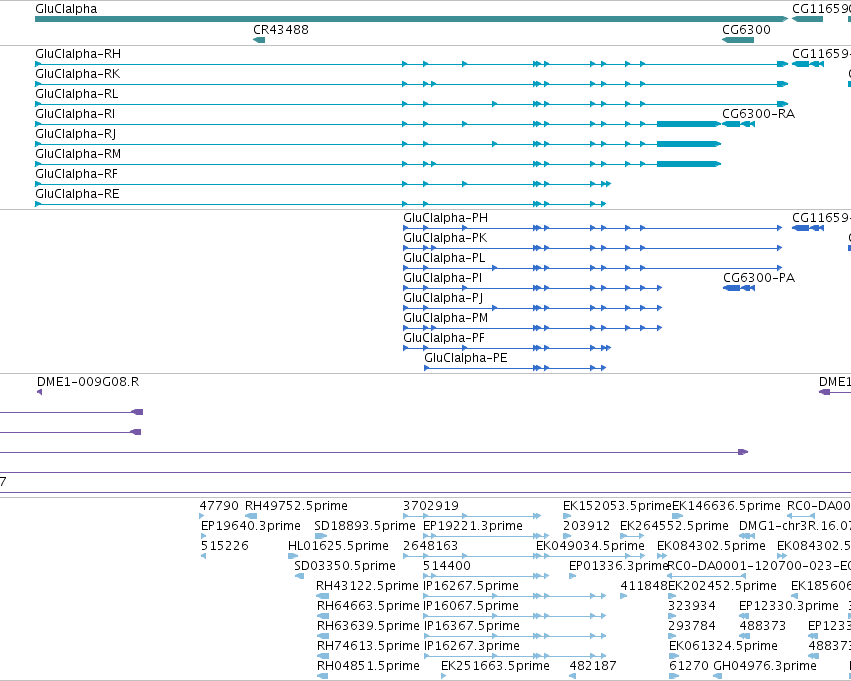
Task: Click the 3702919 feature label
Action: pyautogui.click(x=430, y=506)
